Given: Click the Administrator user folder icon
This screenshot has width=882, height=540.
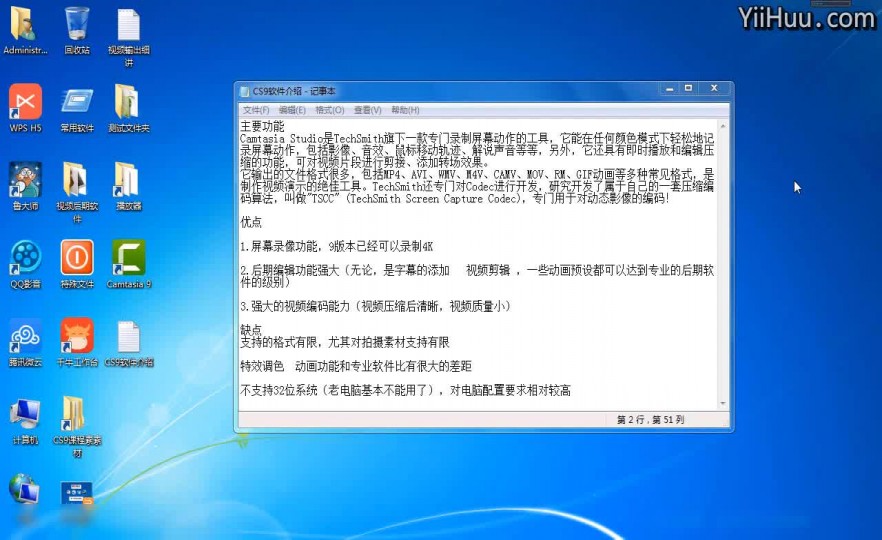Looking at the screenshot, I should pyautogui.click(x=25, y=30).
